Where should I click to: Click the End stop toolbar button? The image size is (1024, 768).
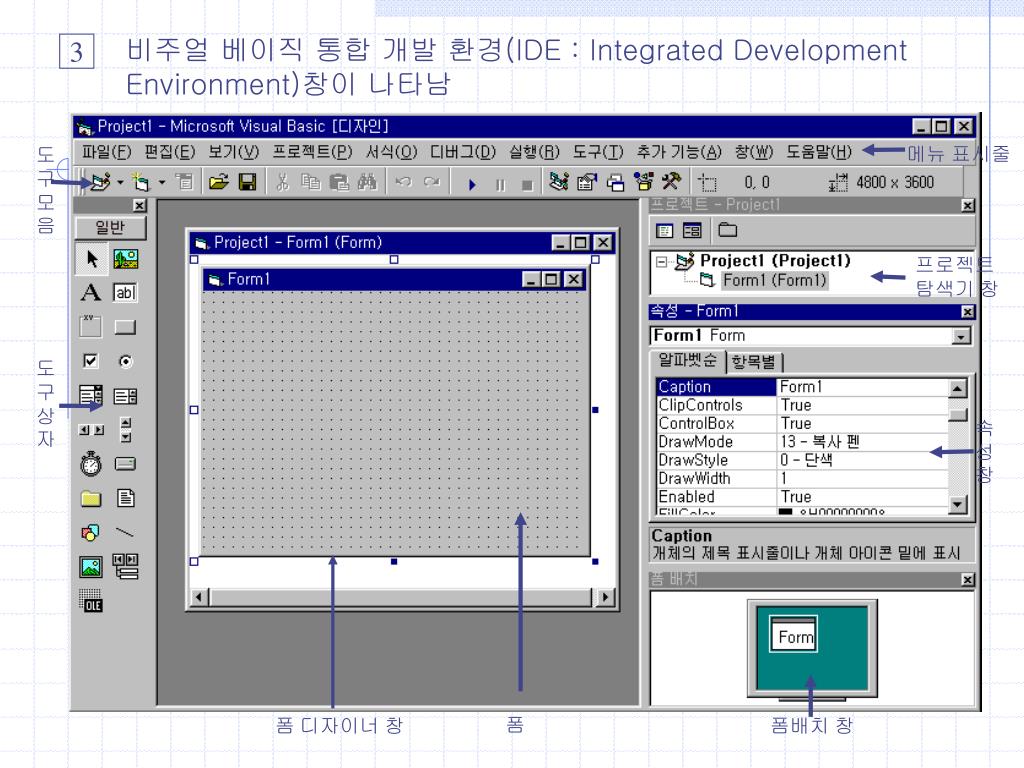[527, 184]
